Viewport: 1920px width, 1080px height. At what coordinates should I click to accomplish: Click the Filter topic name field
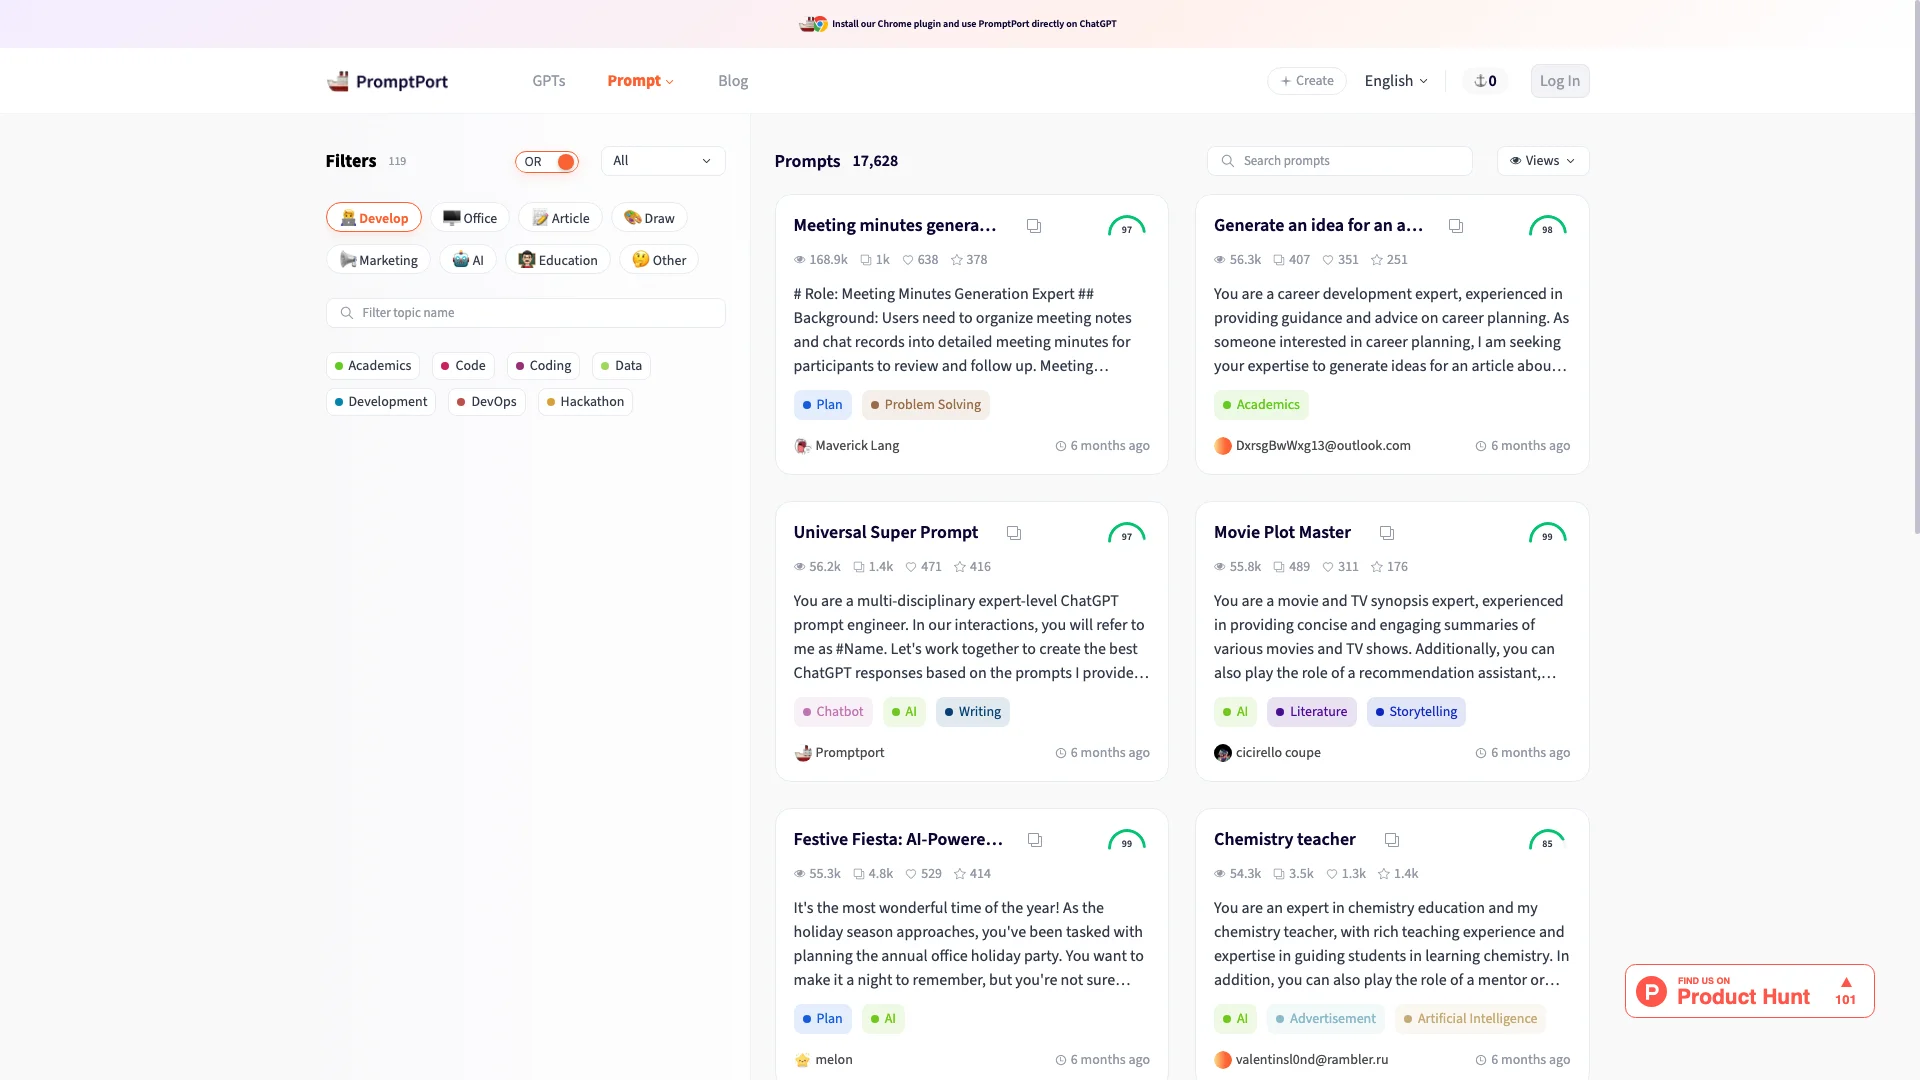(x=526, y=313)
